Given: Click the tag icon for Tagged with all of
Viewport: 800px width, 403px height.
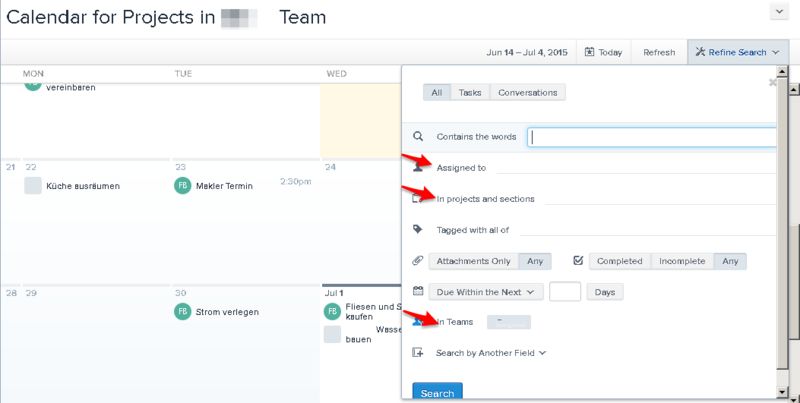Looking at the screenshot, I should 418,229.
